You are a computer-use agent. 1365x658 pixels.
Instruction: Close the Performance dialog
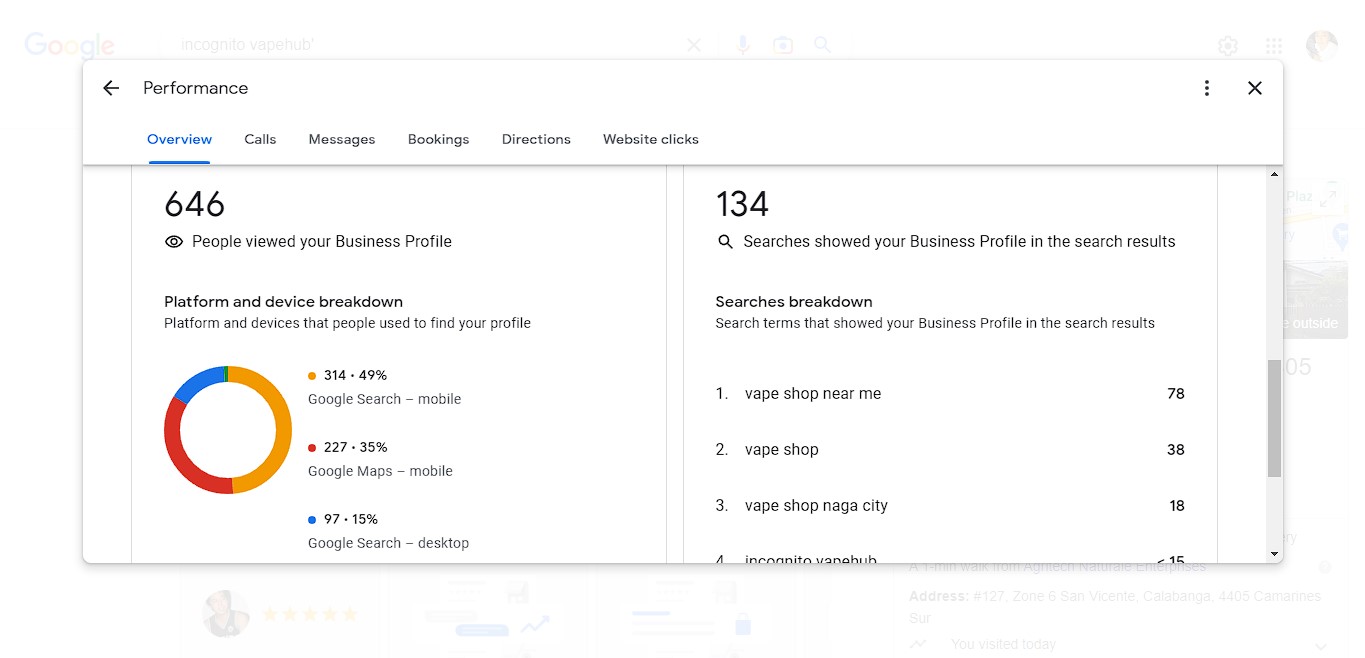coord(1255,88)
